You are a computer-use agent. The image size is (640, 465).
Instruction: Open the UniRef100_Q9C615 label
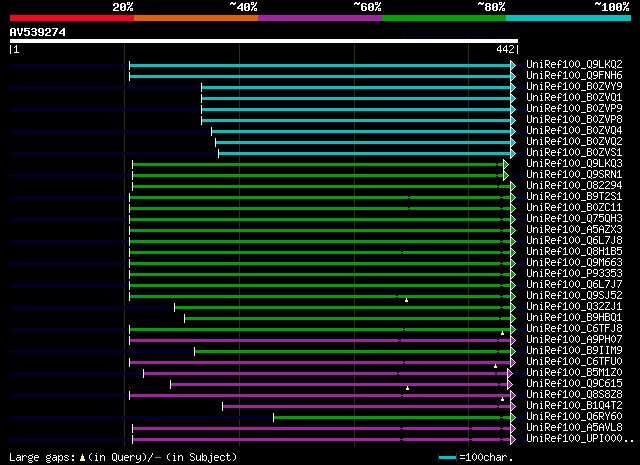click(x=574, y=384)
